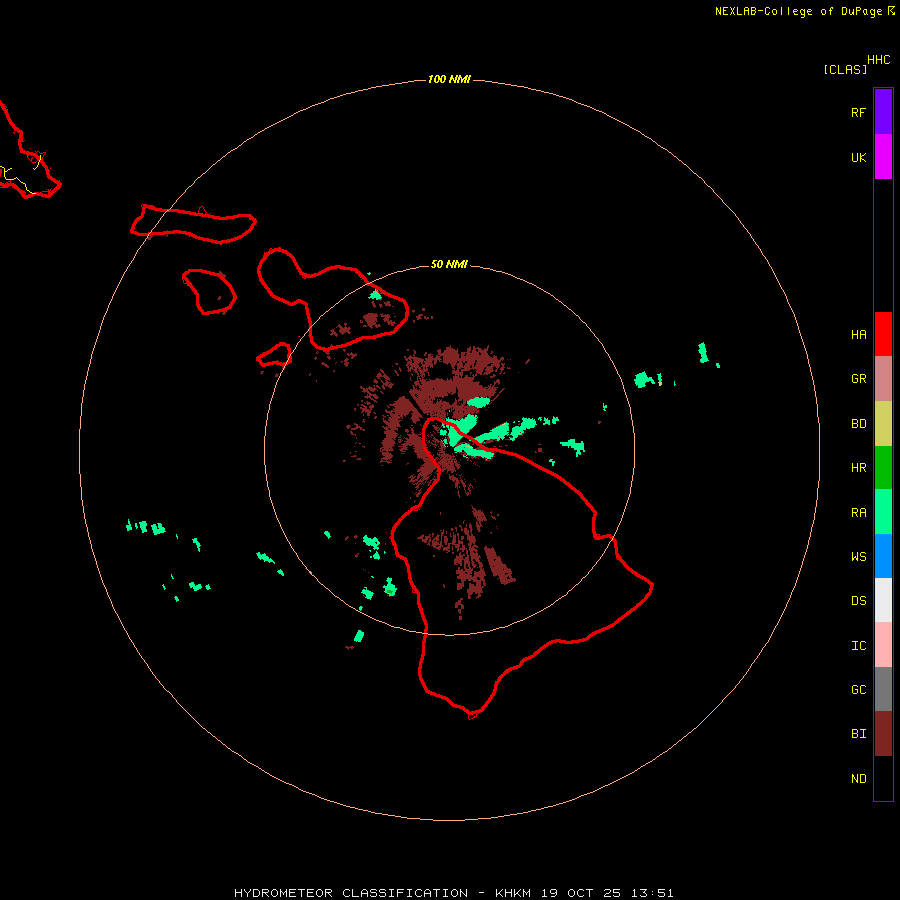The height and width of the screenshot is (900, 900).
Task: Click the IC legend label
Action: [x=858, y=645]
